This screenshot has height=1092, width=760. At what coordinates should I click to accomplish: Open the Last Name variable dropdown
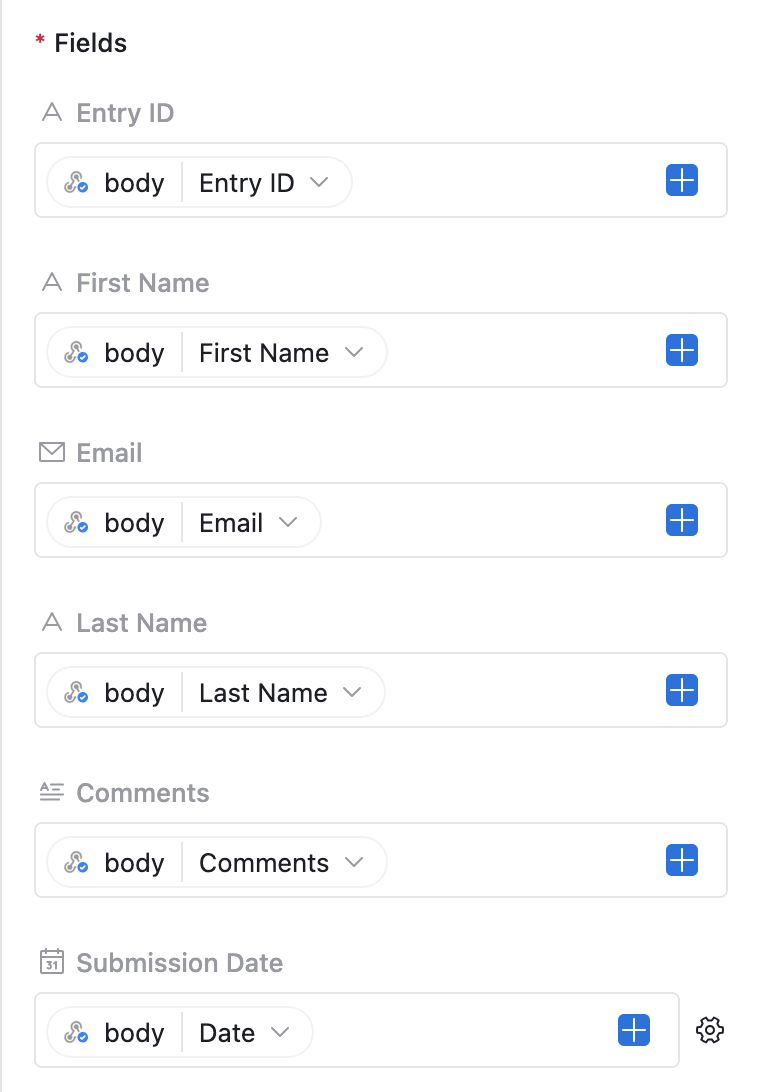352,693
